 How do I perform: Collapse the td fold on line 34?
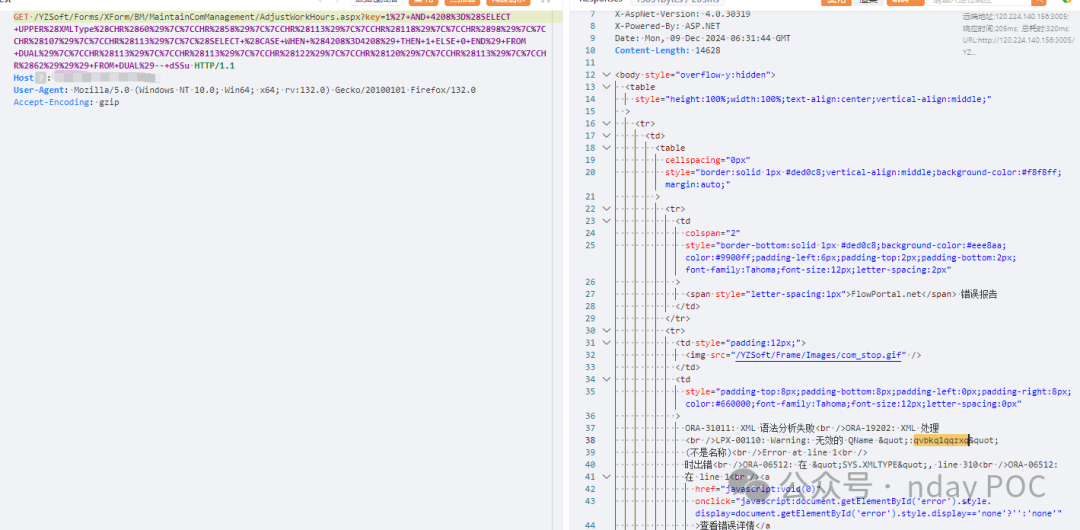(606, 379)
